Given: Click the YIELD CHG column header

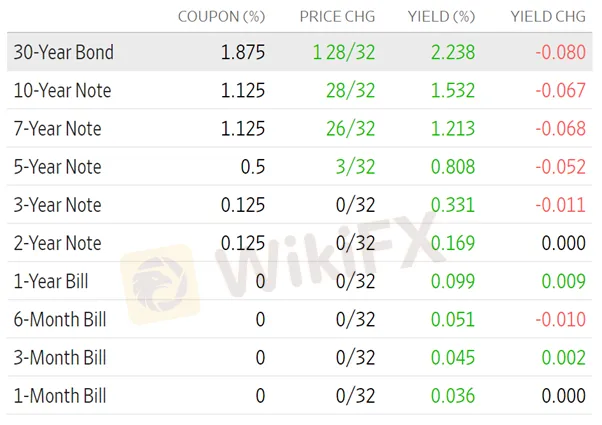Looking at the screenshot, I should point(548,17).
